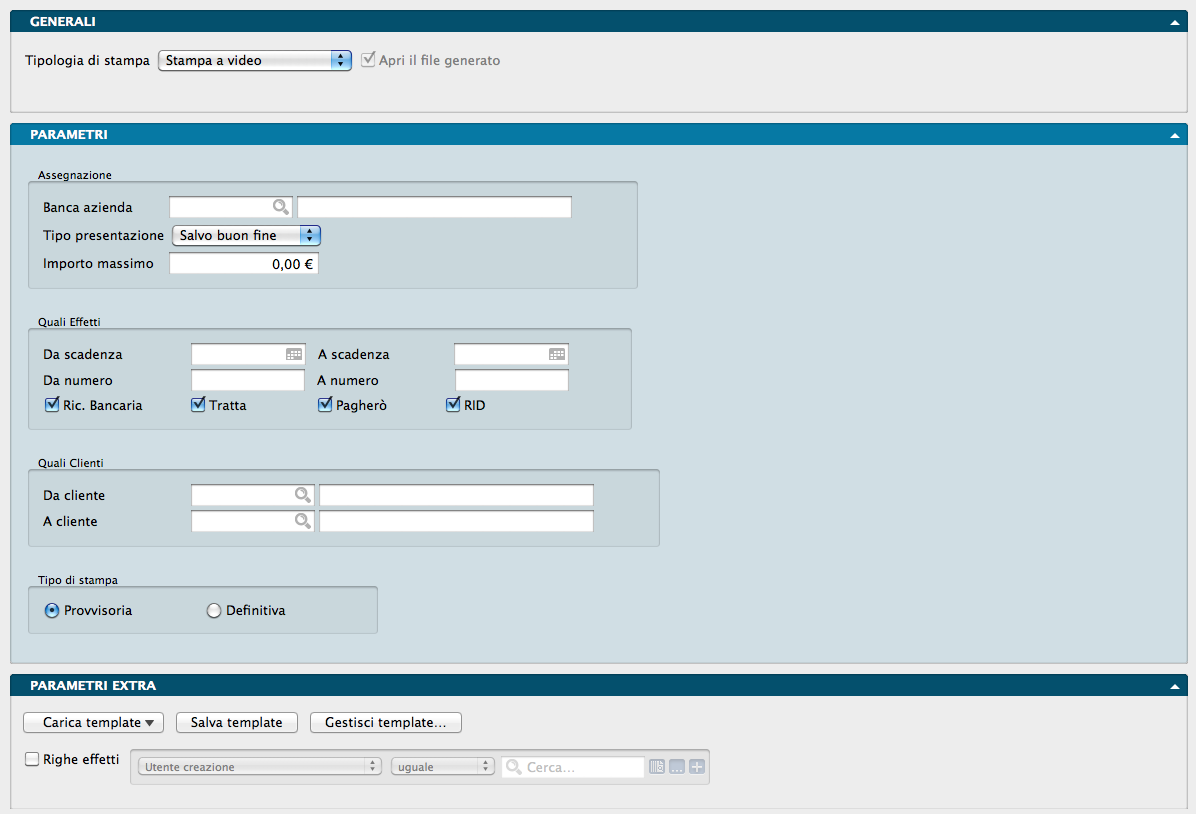
Task: Click the Da cliente lookup magnifier icon
Action: pos(302,495)
